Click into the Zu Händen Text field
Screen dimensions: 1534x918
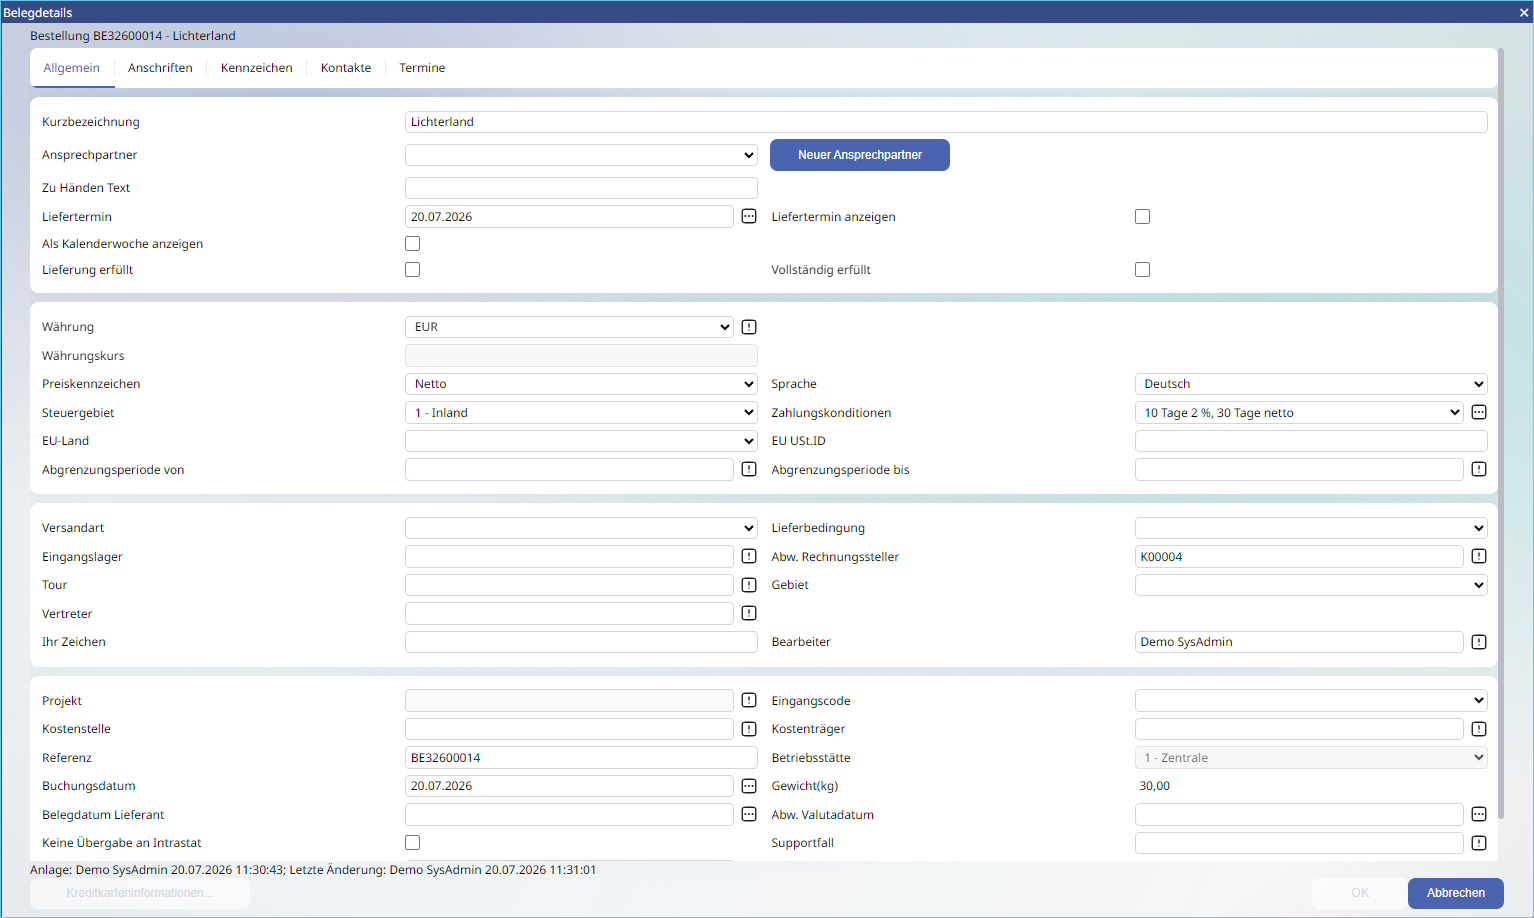(x=581, y=188)
